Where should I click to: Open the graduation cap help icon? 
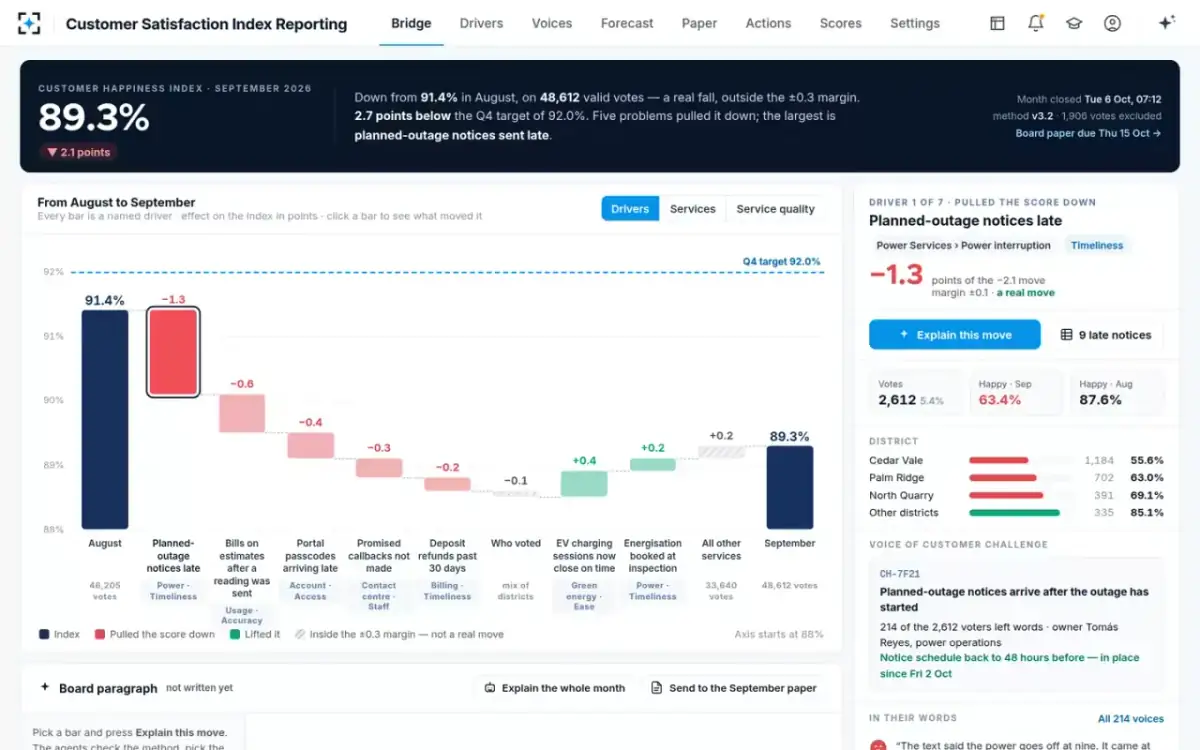point(1074,23)
